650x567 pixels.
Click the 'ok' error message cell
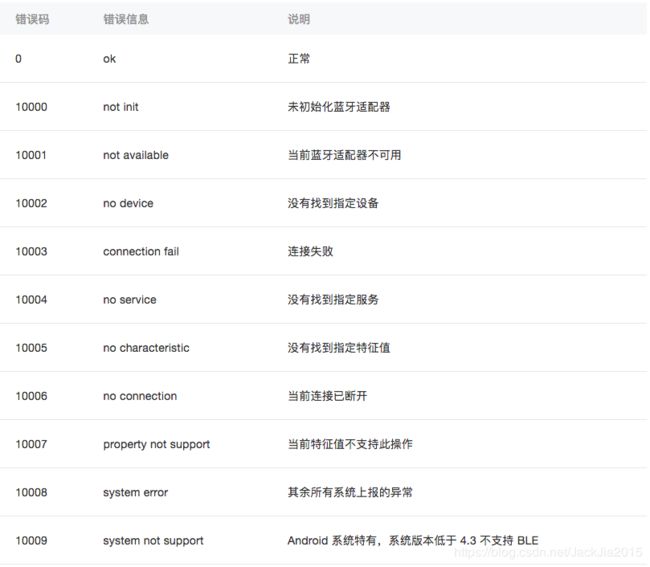[109, 59]
